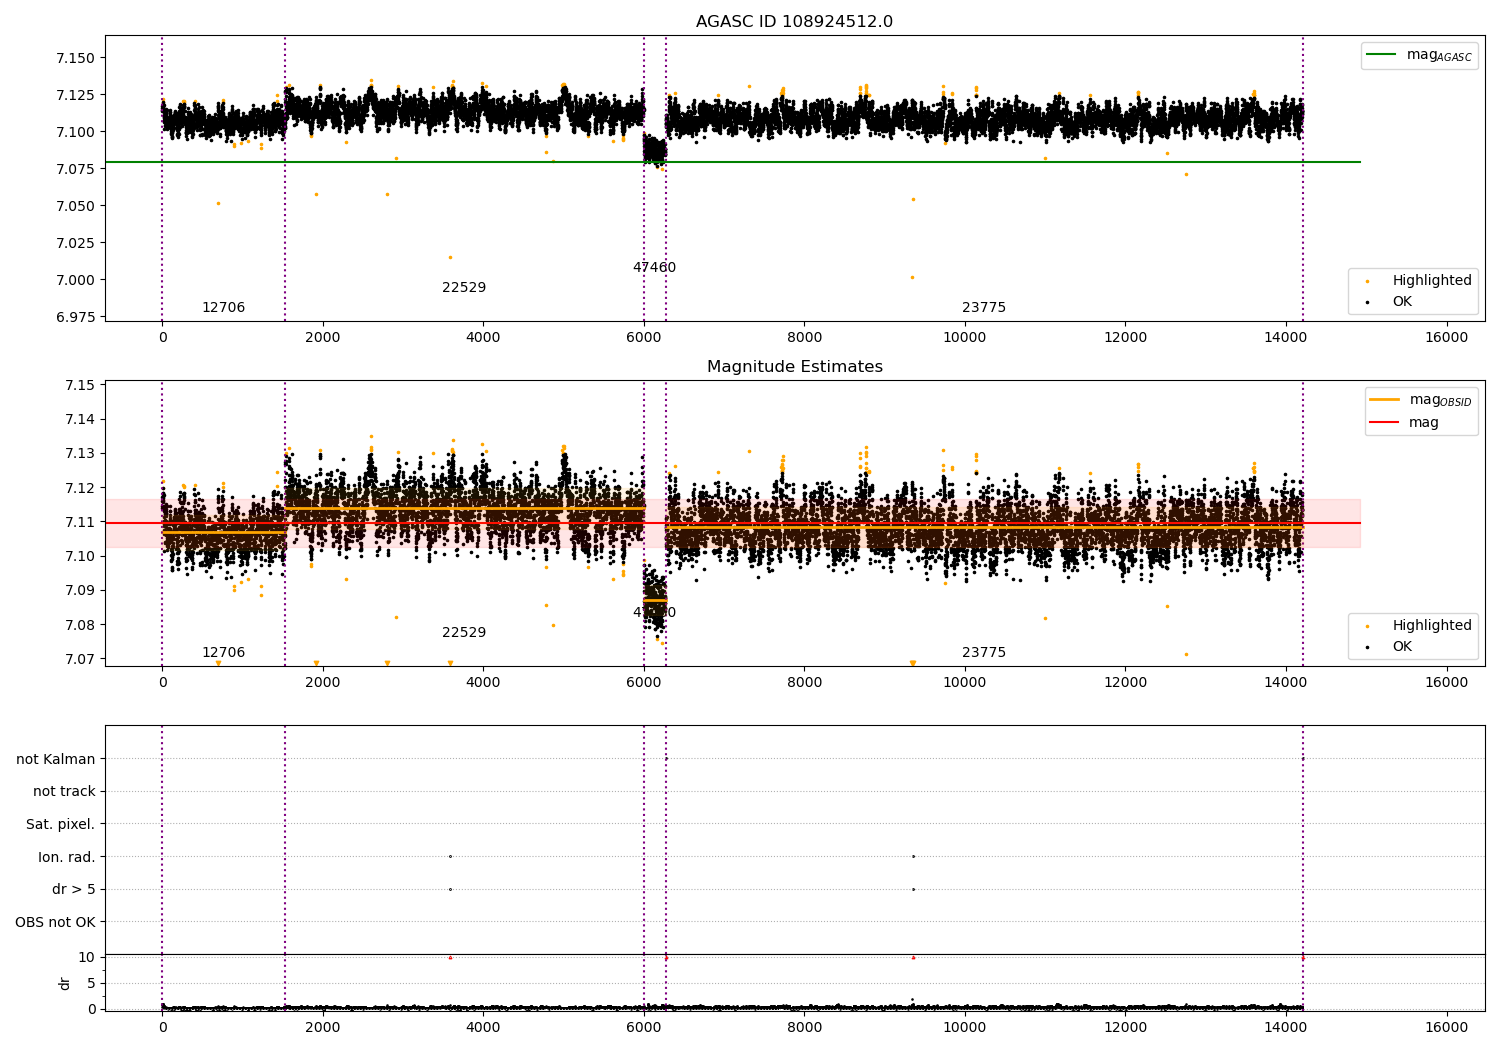The height and width of the screenshot is (1050, 1500).
Task: Click the 8000 x-axis tick on middle plot
Action: point(804,683)
